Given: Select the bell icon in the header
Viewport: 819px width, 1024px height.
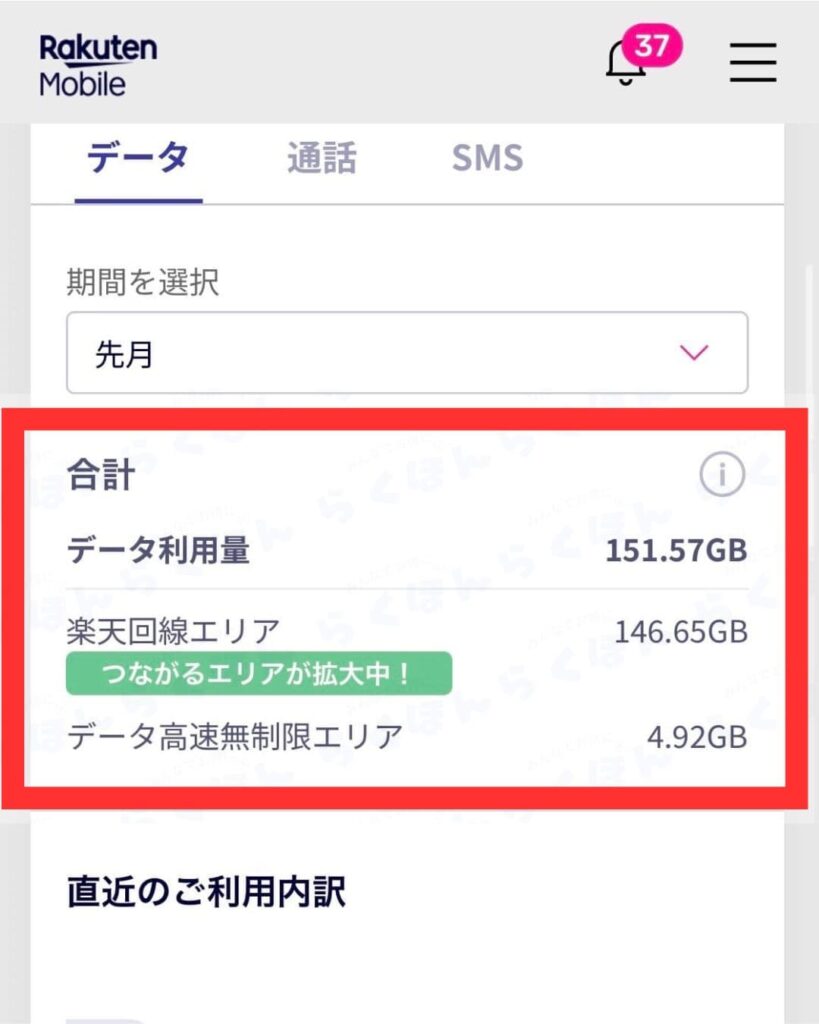Looking at the screenshot, I should (625, 62).
